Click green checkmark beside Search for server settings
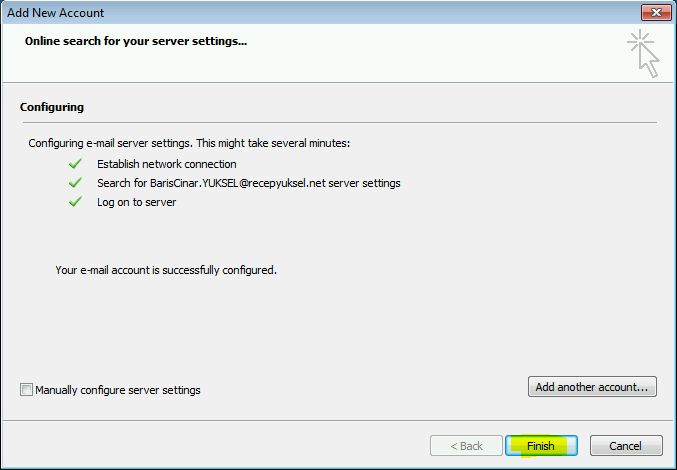Image resolution: width=677 pixels, height=470 pixels. click(x=75, y=183)
